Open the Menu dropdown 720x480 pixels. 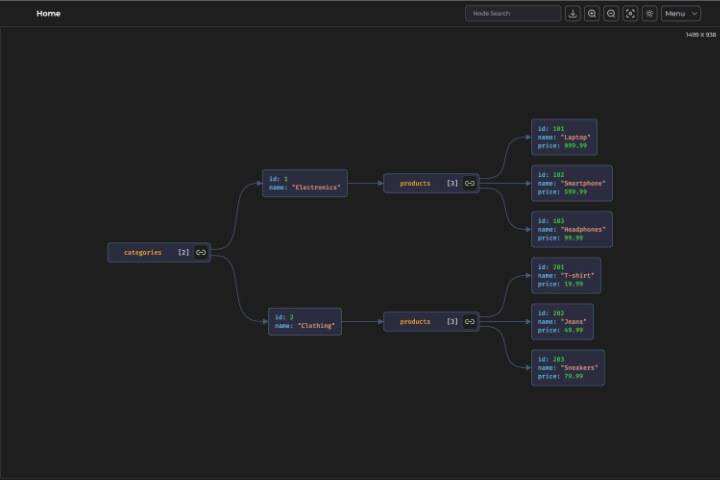pos(680,14)
